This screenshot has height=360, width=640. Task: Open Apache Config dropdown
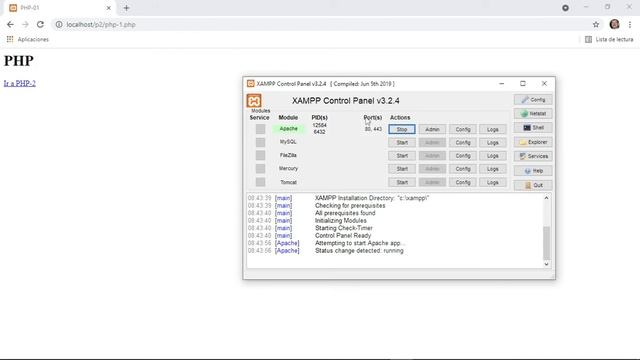click(x=463, y=129)
